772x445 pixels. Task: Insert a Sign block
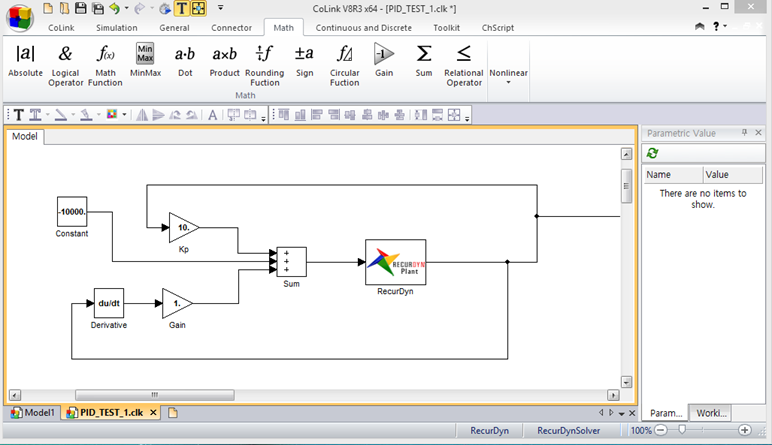coord(304,61)
